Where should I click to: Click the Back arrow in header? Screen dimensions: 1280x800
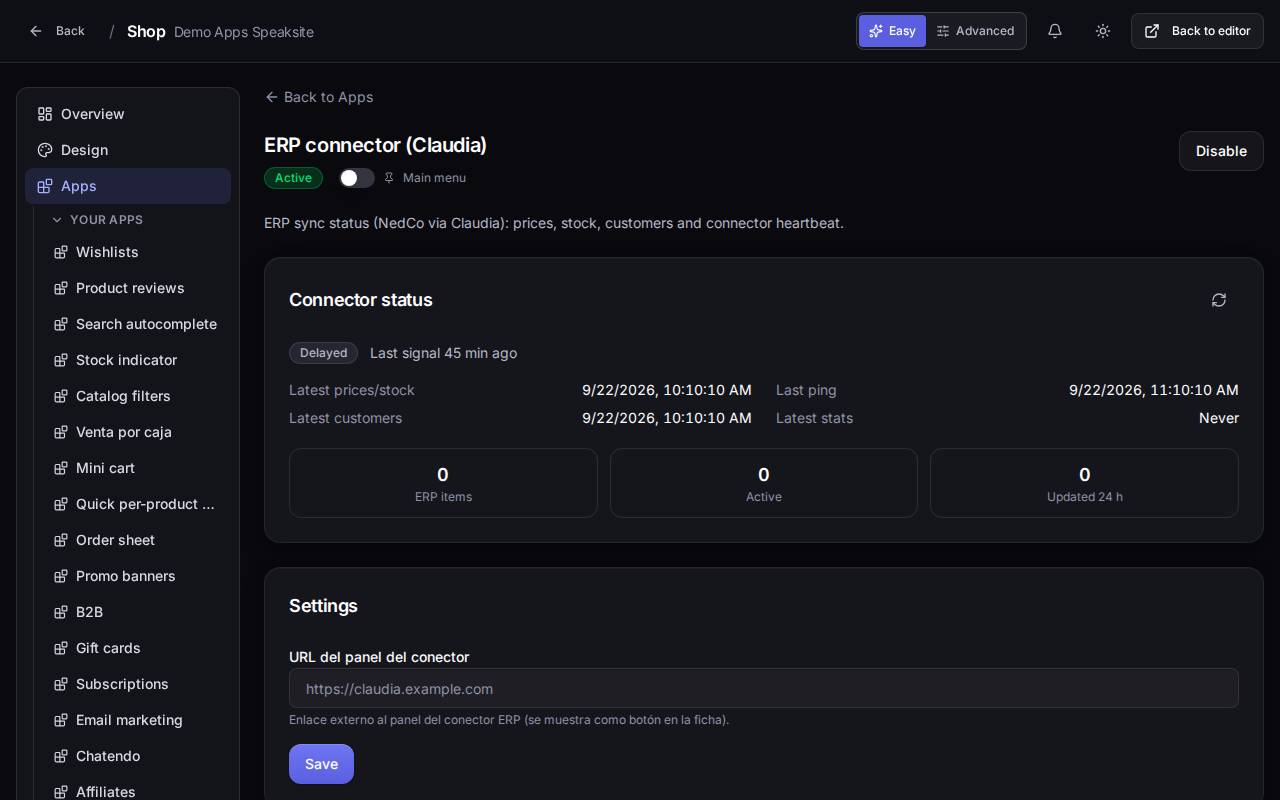pyautogui.click(x=56, y=31)
